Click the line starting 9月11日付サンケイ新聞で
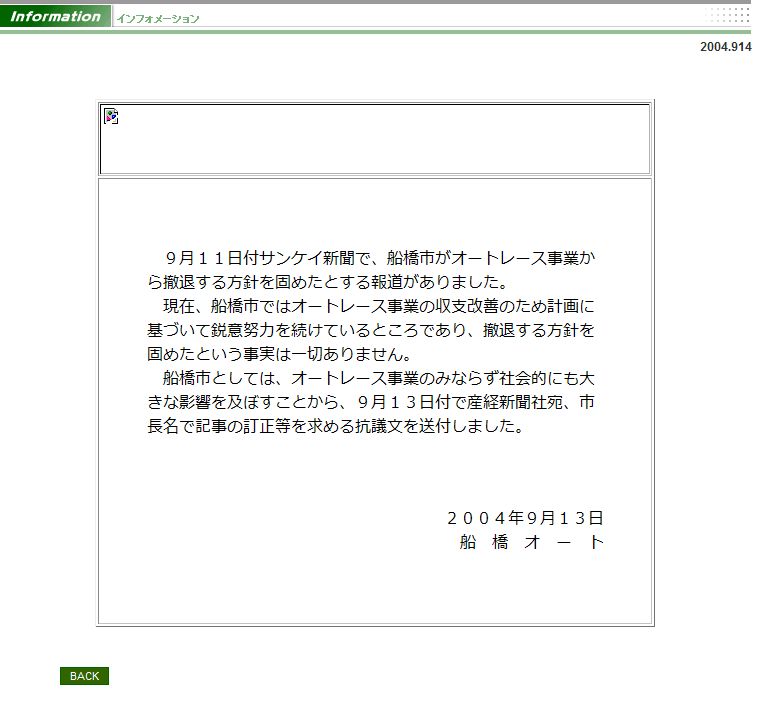 click(380, 258)
